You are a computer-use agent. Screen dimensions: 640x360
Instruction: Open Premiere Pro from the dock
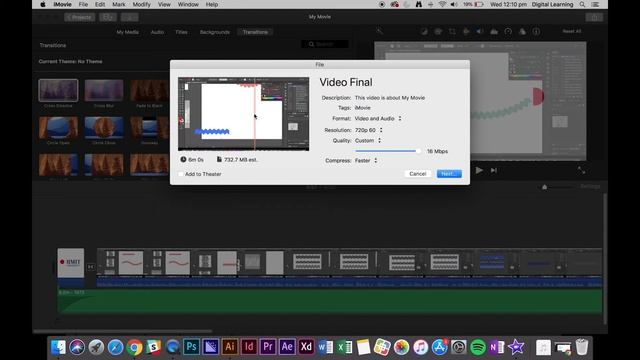[x=268, y=347]
